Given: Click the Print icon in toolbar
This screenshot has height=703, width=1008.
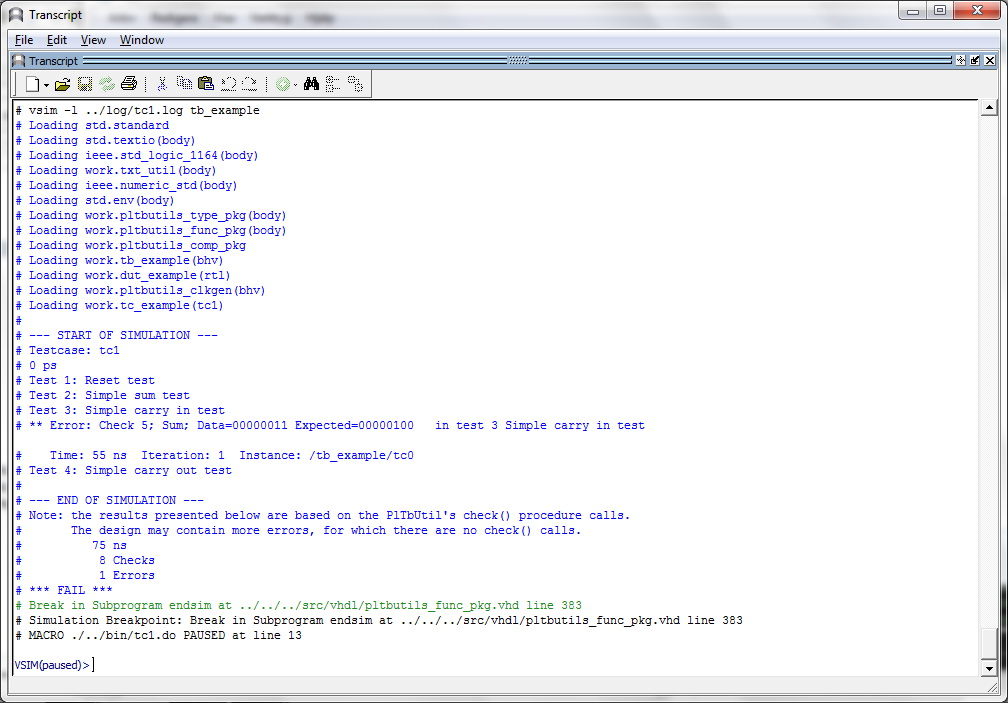Looking at the screenshot, I should tap(128, 84).
